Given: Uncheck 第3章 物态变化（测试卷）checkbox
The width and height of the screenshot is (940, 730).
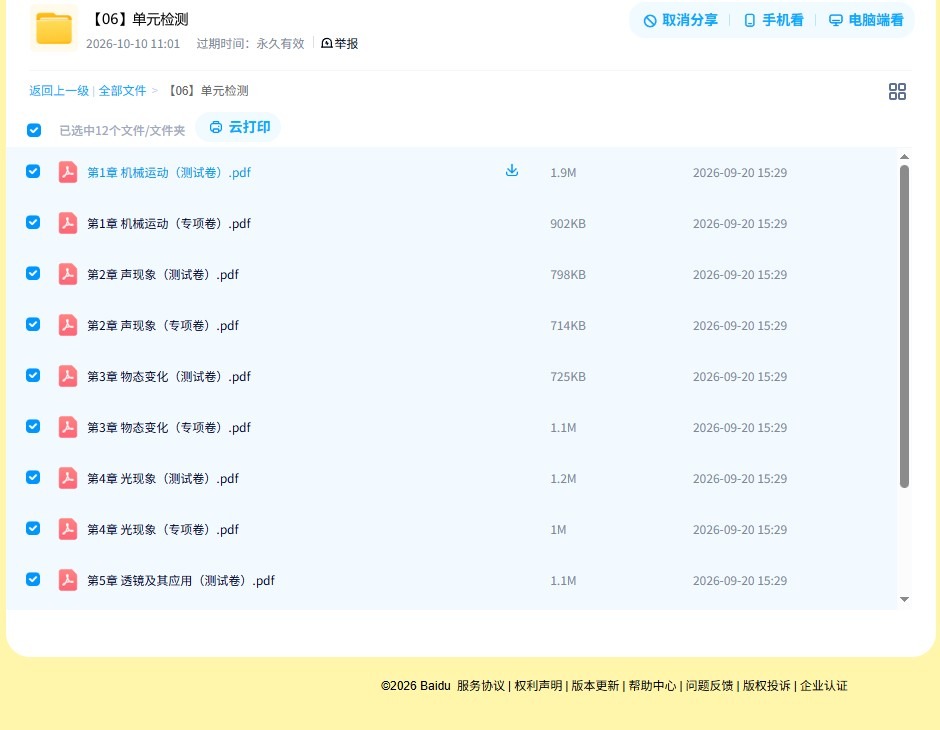Looking at the screenshot, I should pos(33,375).
